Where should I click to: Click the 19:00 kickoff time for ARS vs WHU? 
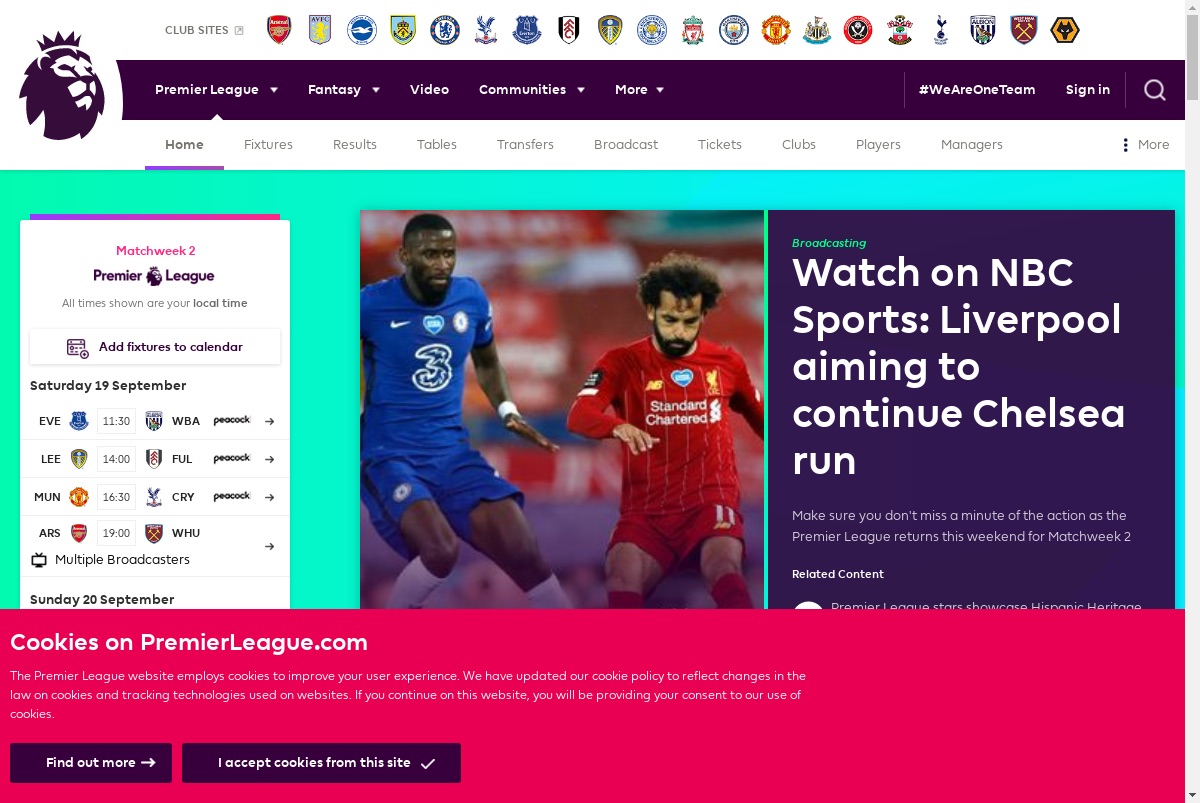pos(116,533)
